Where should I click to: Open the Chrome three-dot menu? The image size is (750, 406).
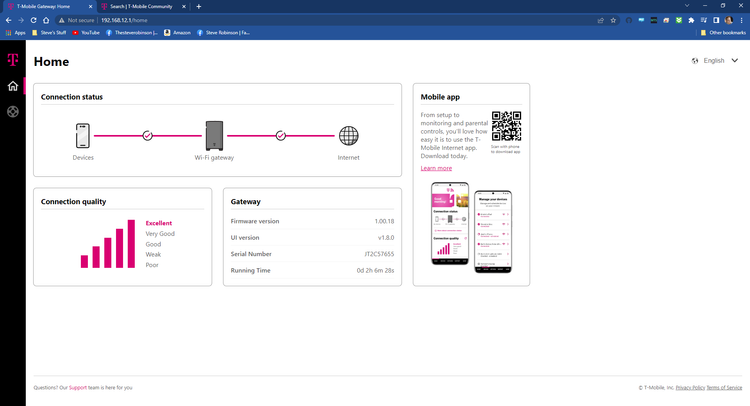[x=742, y=20]
